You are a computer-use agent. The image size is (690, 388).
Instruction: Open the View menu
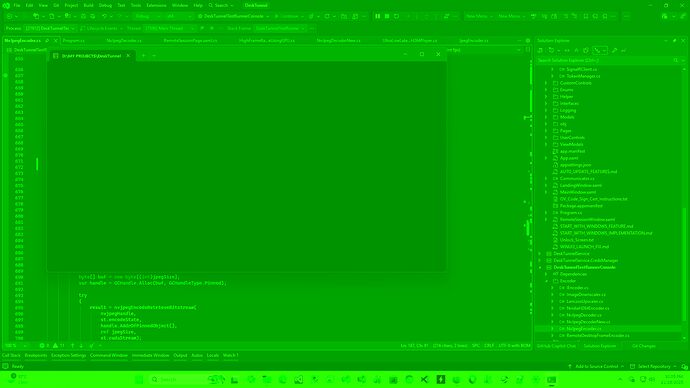(43, 5)
